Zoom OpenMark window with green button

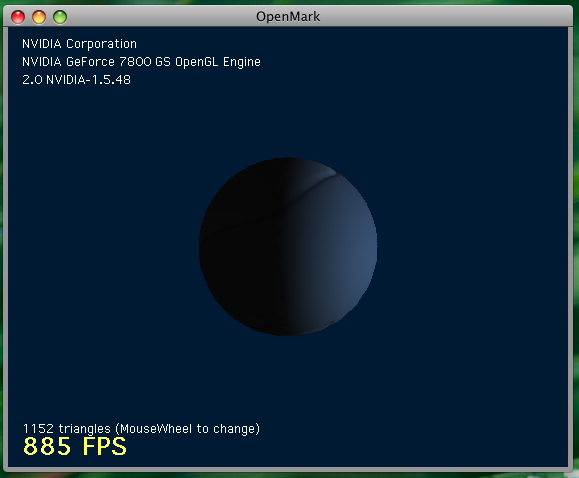[x=60, y=17]
